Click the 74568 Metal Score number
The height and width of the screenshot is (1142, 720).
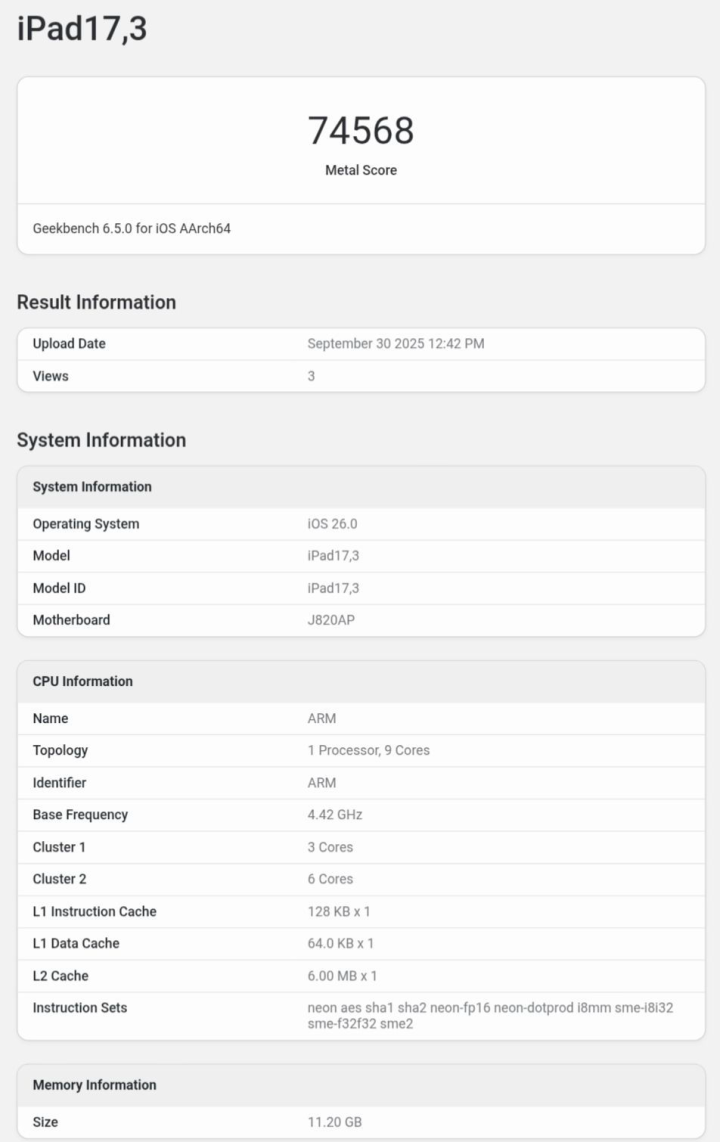pos(360,131)
